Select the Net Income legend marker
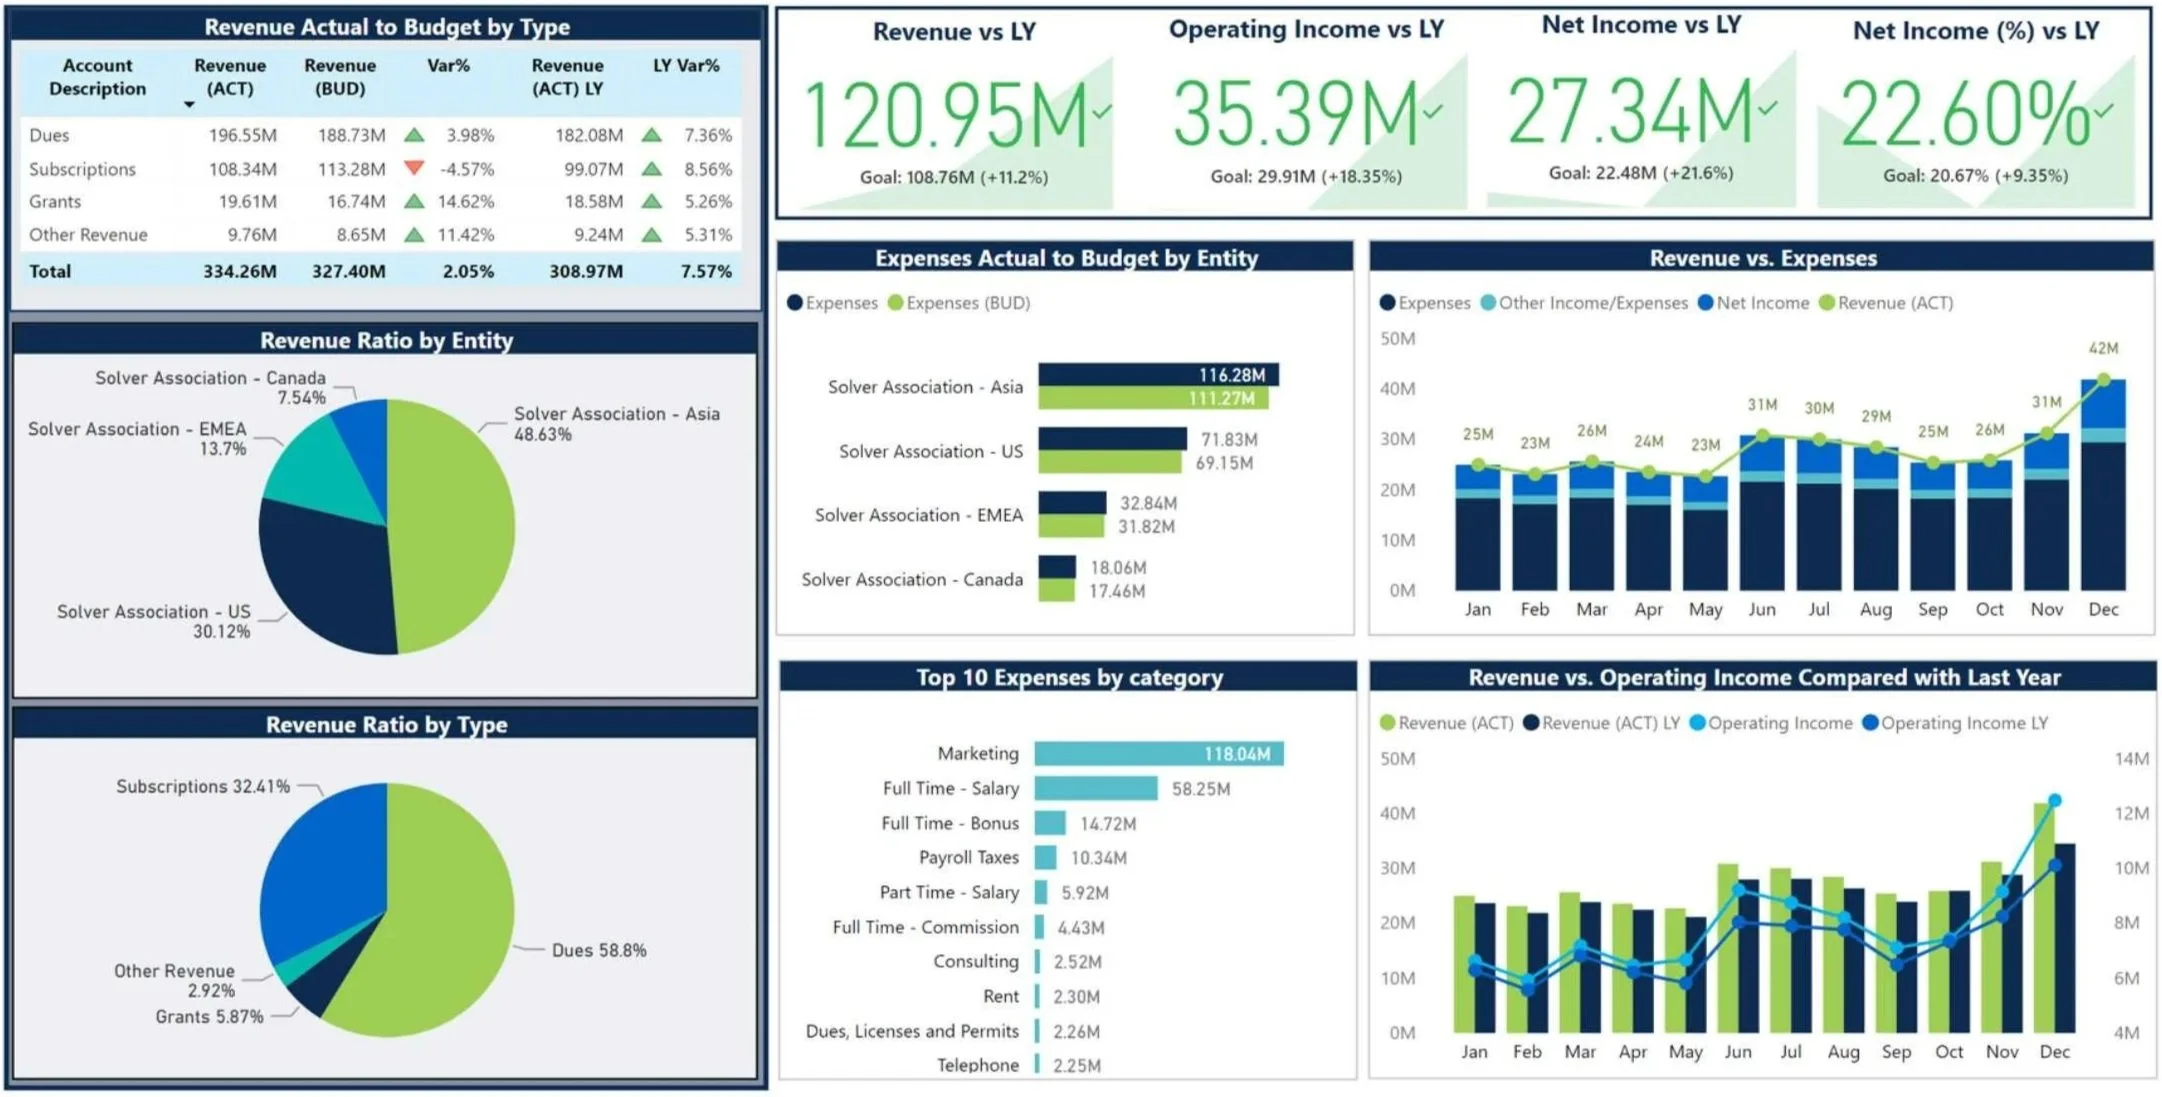 tap(1706, 302)
